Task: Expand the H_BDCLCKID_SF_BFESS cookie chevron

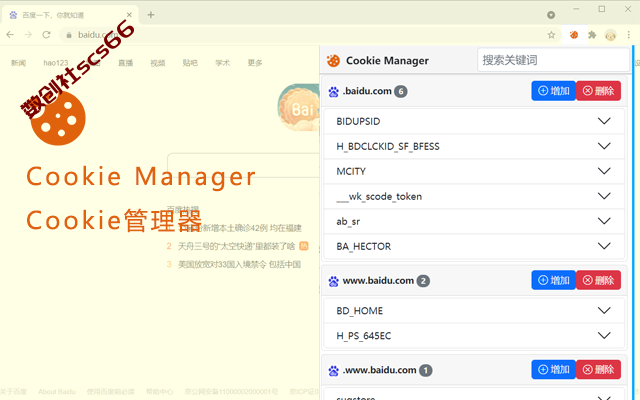Action: pos(604,146)
